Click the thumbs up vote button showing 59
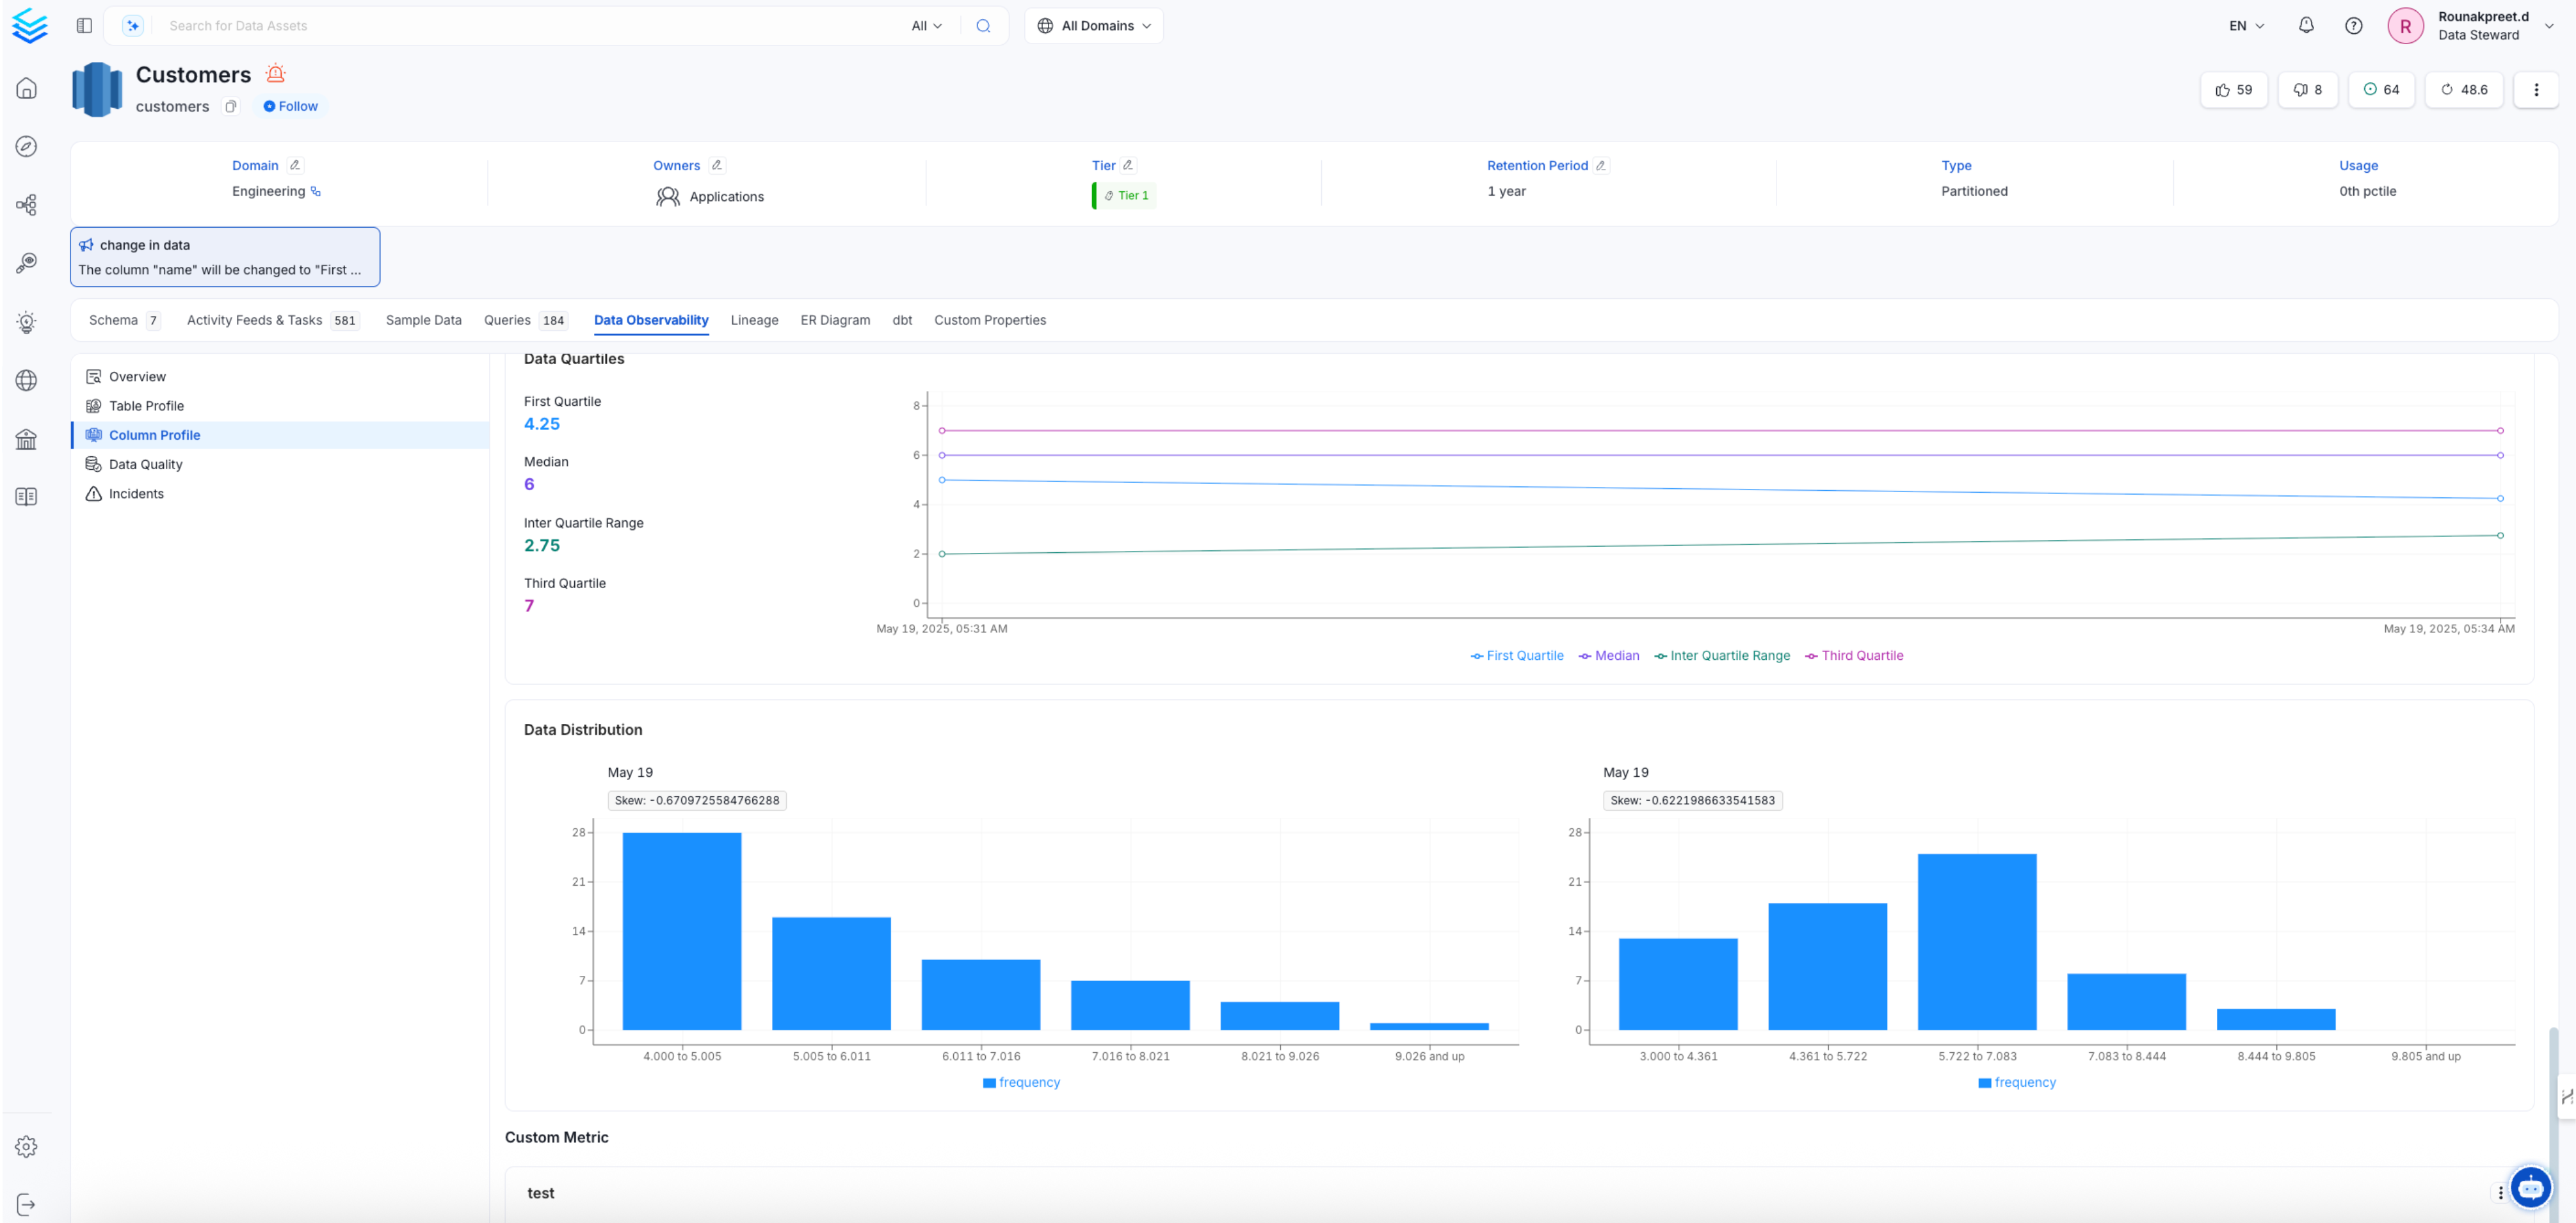This screenshot has height=1223, width=2576. pos(2234,89)
